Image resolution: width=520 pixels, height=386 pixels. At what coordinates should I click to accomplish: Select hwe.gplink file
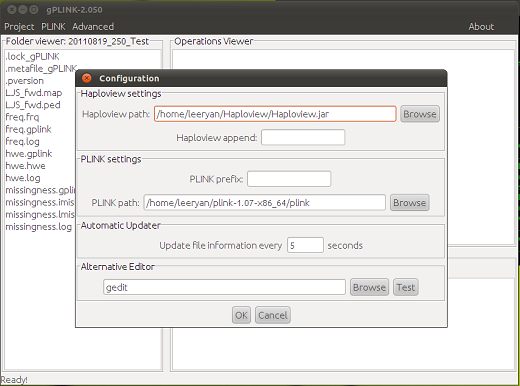click(29, 153)
